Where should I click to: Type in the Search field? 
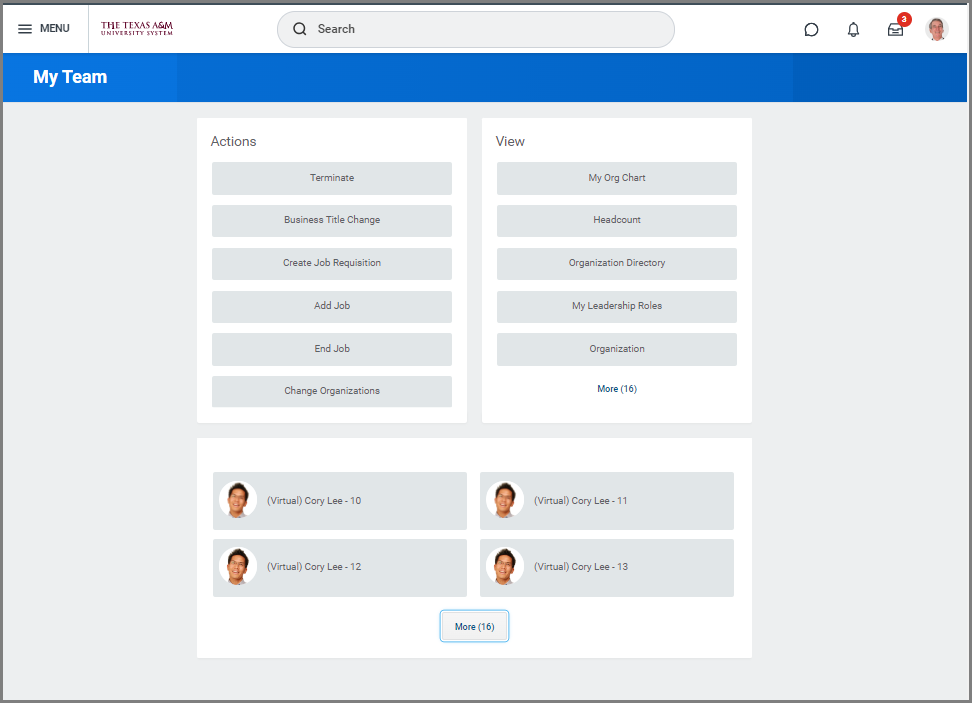click(490, 29)
